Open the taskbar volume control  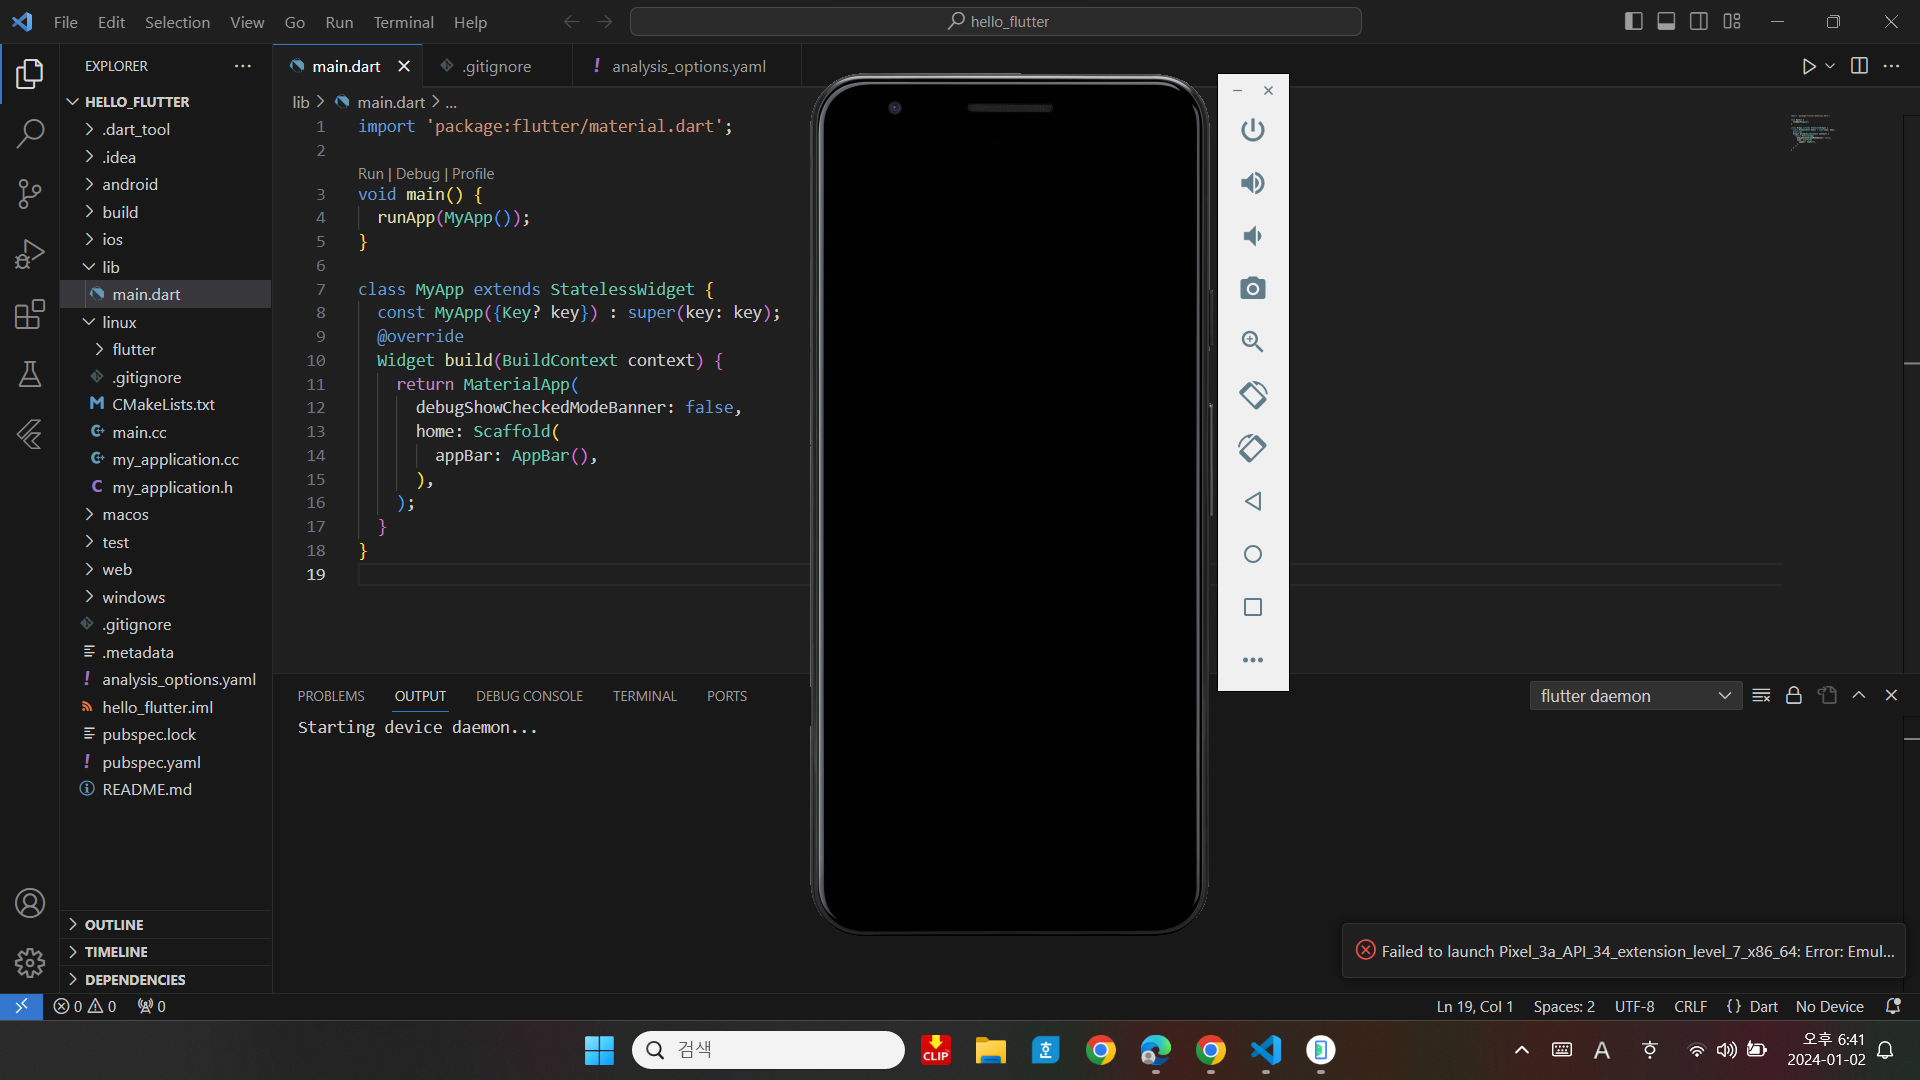pos(1726,1050)
